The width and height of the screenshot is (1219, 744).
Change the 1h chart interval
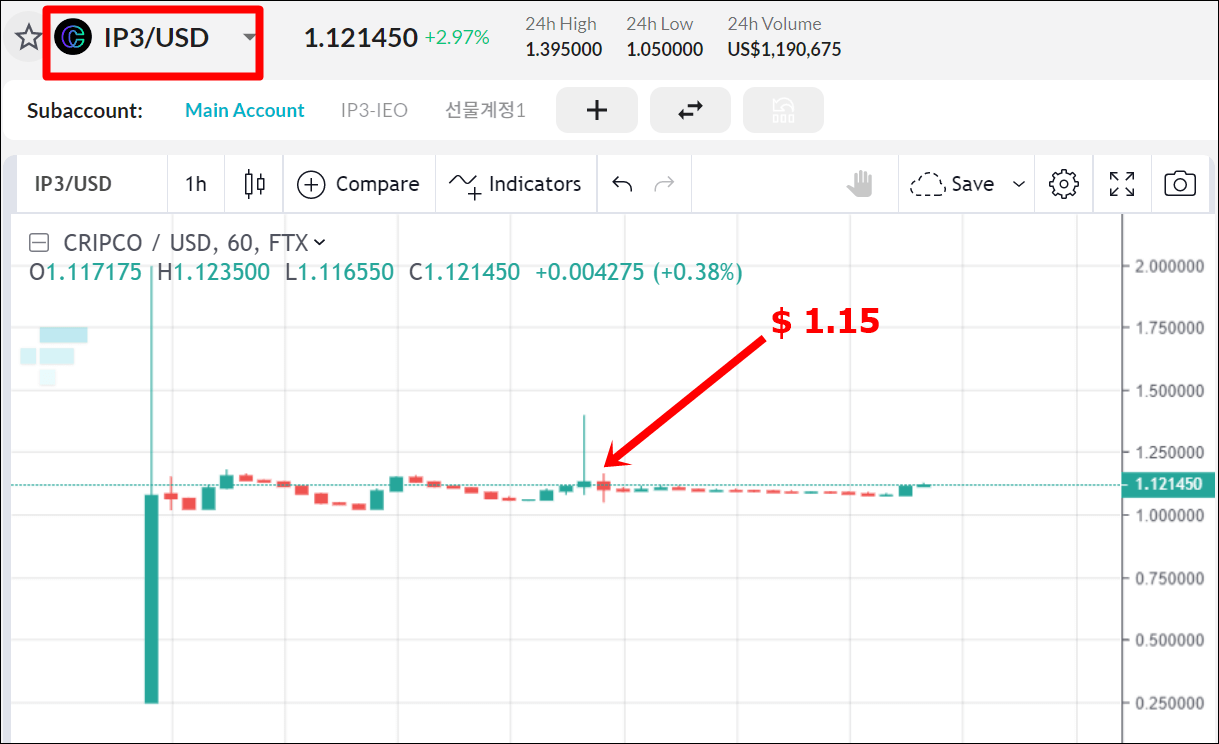[196, 184]
